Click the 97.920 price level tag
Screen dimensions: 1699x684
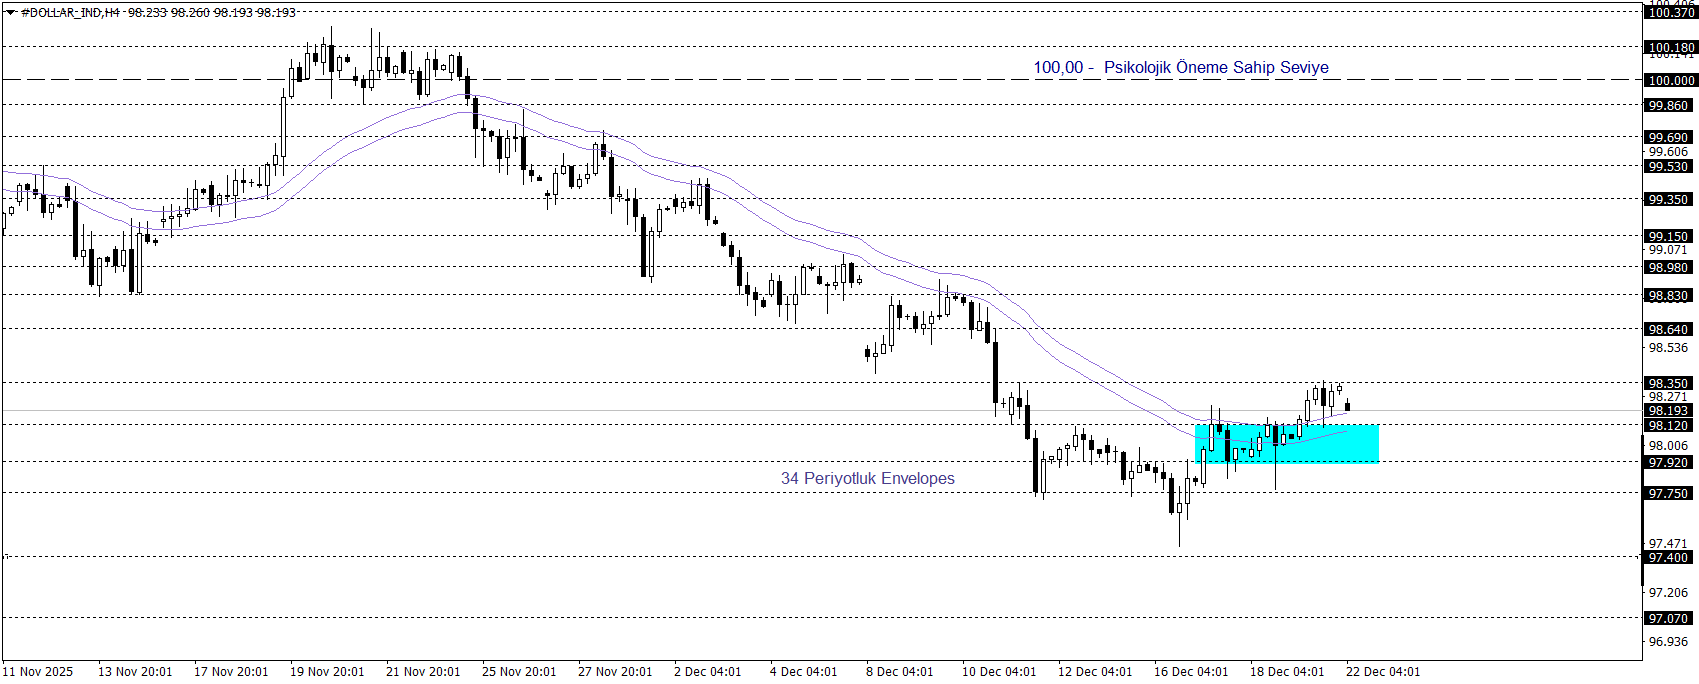pos(1670,463)
